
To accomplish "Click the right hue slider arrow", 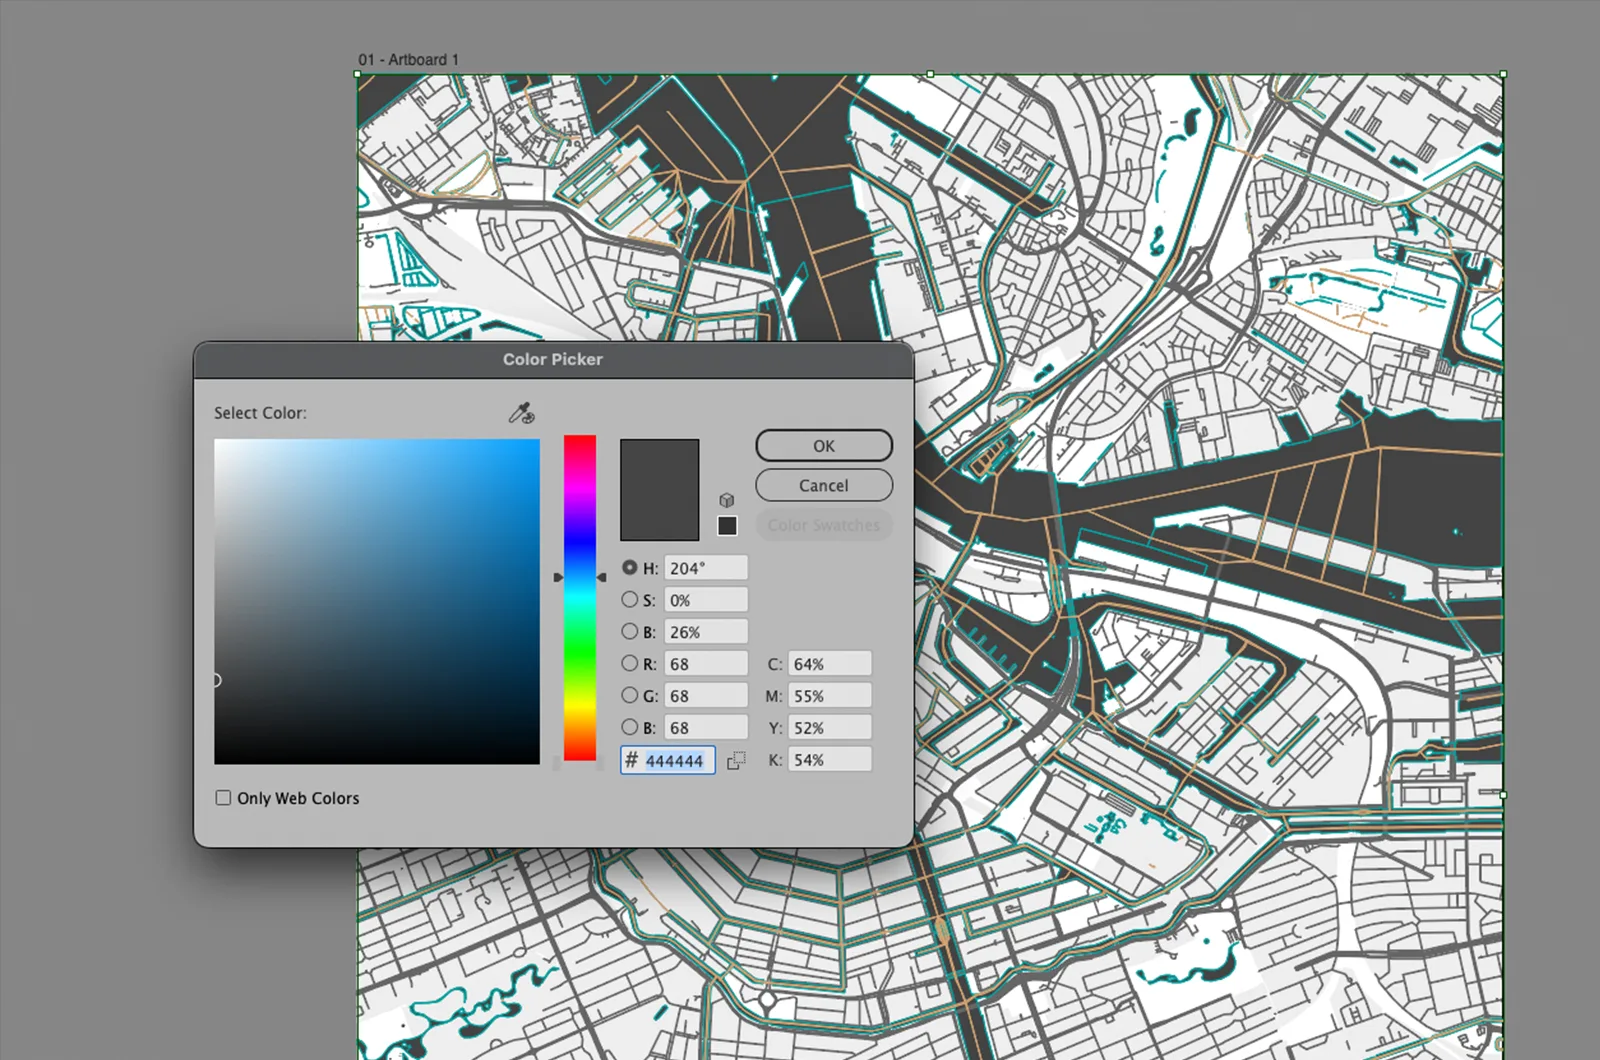I will coord(601,577).
